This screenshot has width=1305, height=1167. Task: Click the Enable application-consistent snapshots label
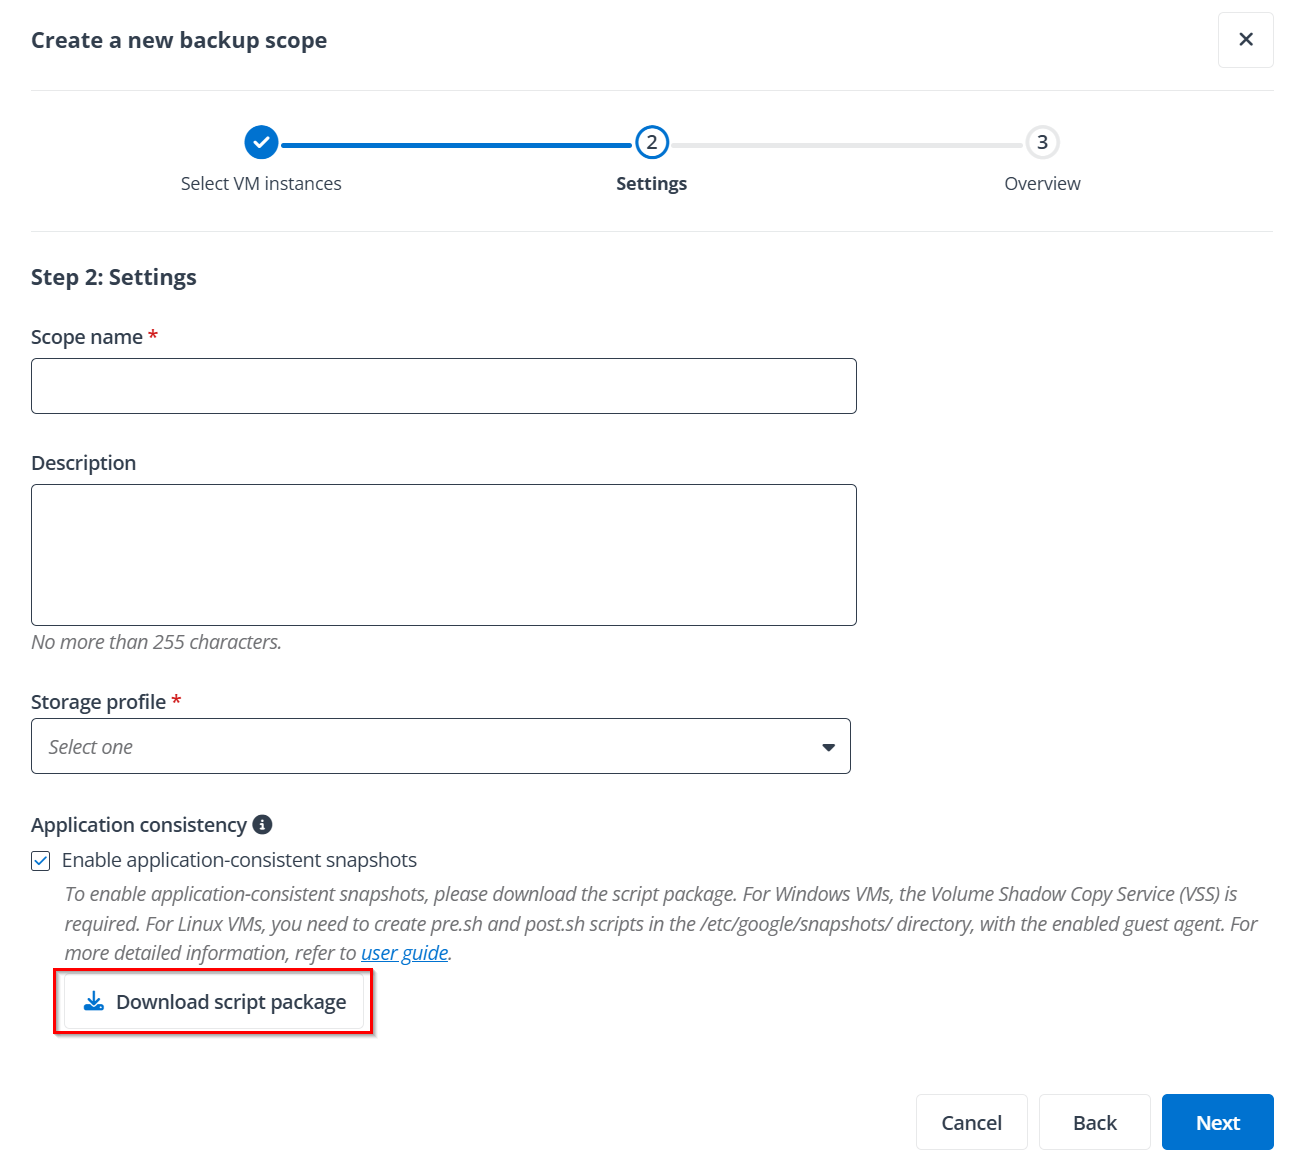coord(239,861)
